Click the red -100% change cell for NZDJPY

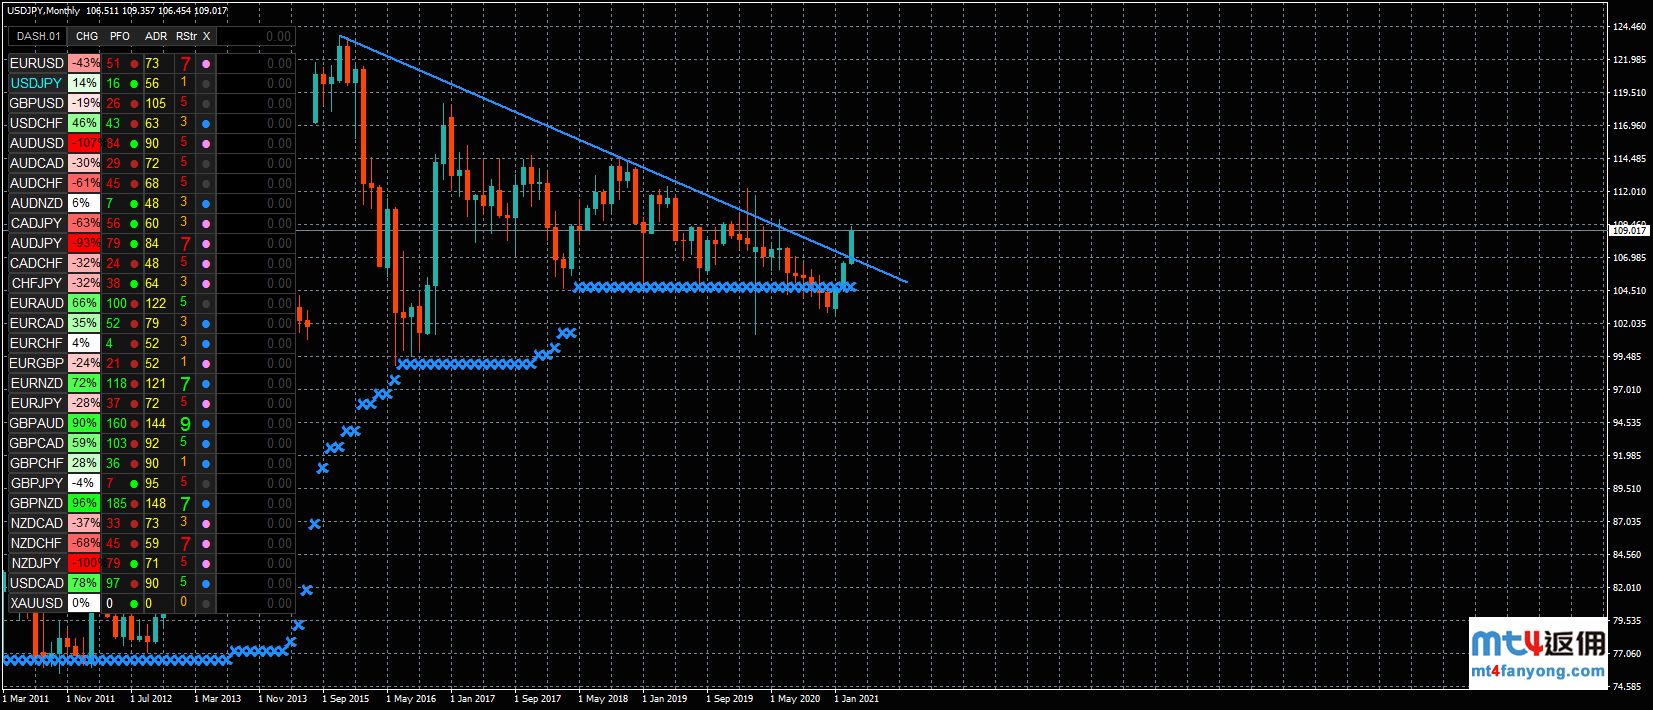[85, 563]
